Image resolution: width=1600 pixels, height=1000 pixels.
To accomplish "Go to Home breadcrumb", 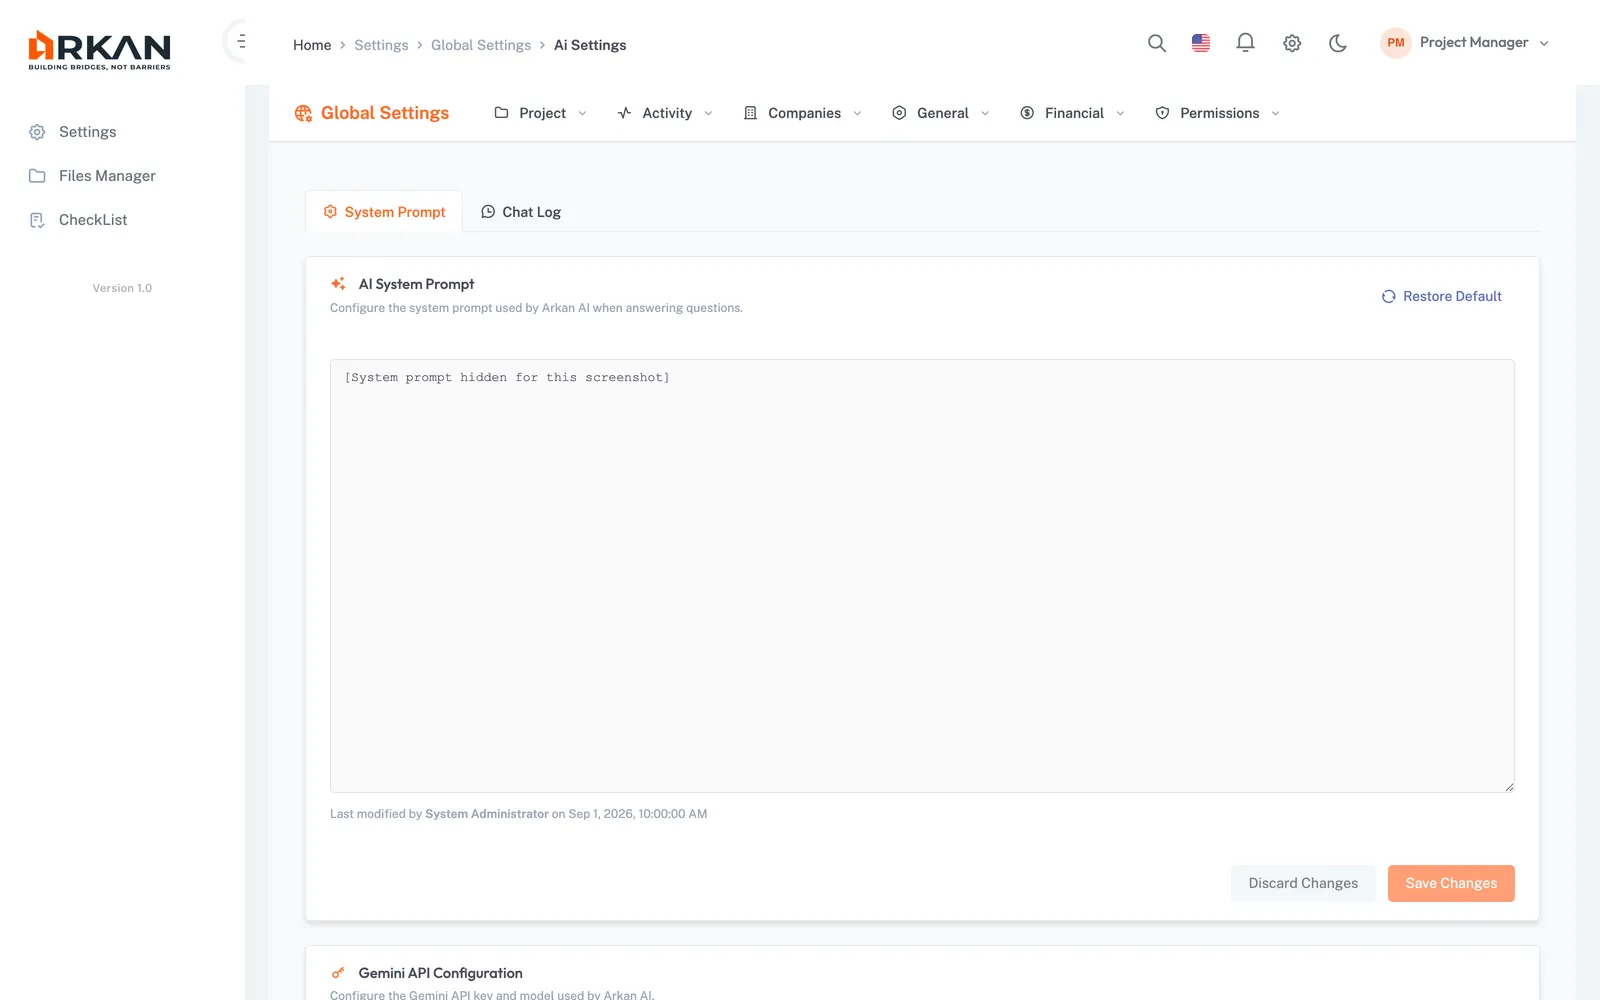I will point(312,45).
